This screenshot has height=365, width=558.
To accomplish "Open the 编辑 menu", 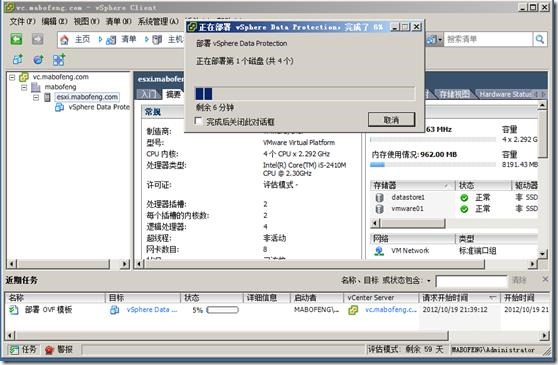I will click(54, 21).
